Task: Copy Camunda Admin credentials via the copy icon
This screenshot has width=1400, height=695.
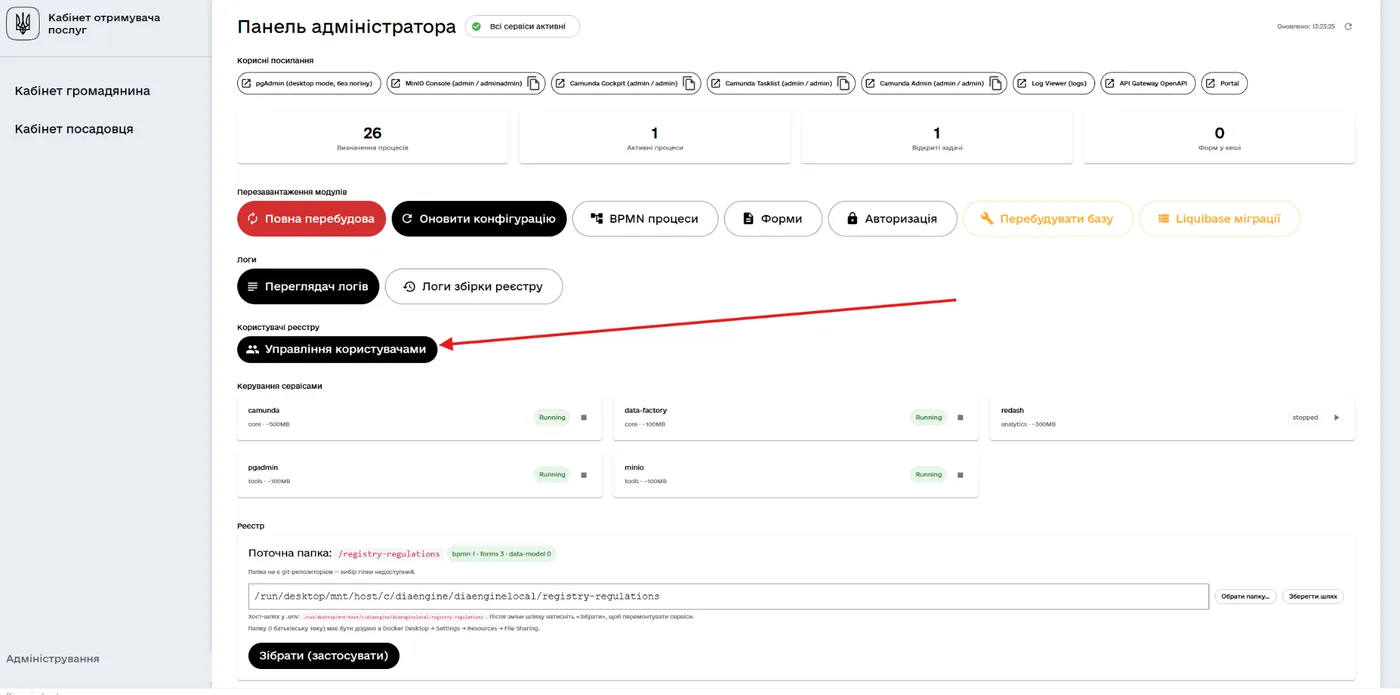Action: 996,84
